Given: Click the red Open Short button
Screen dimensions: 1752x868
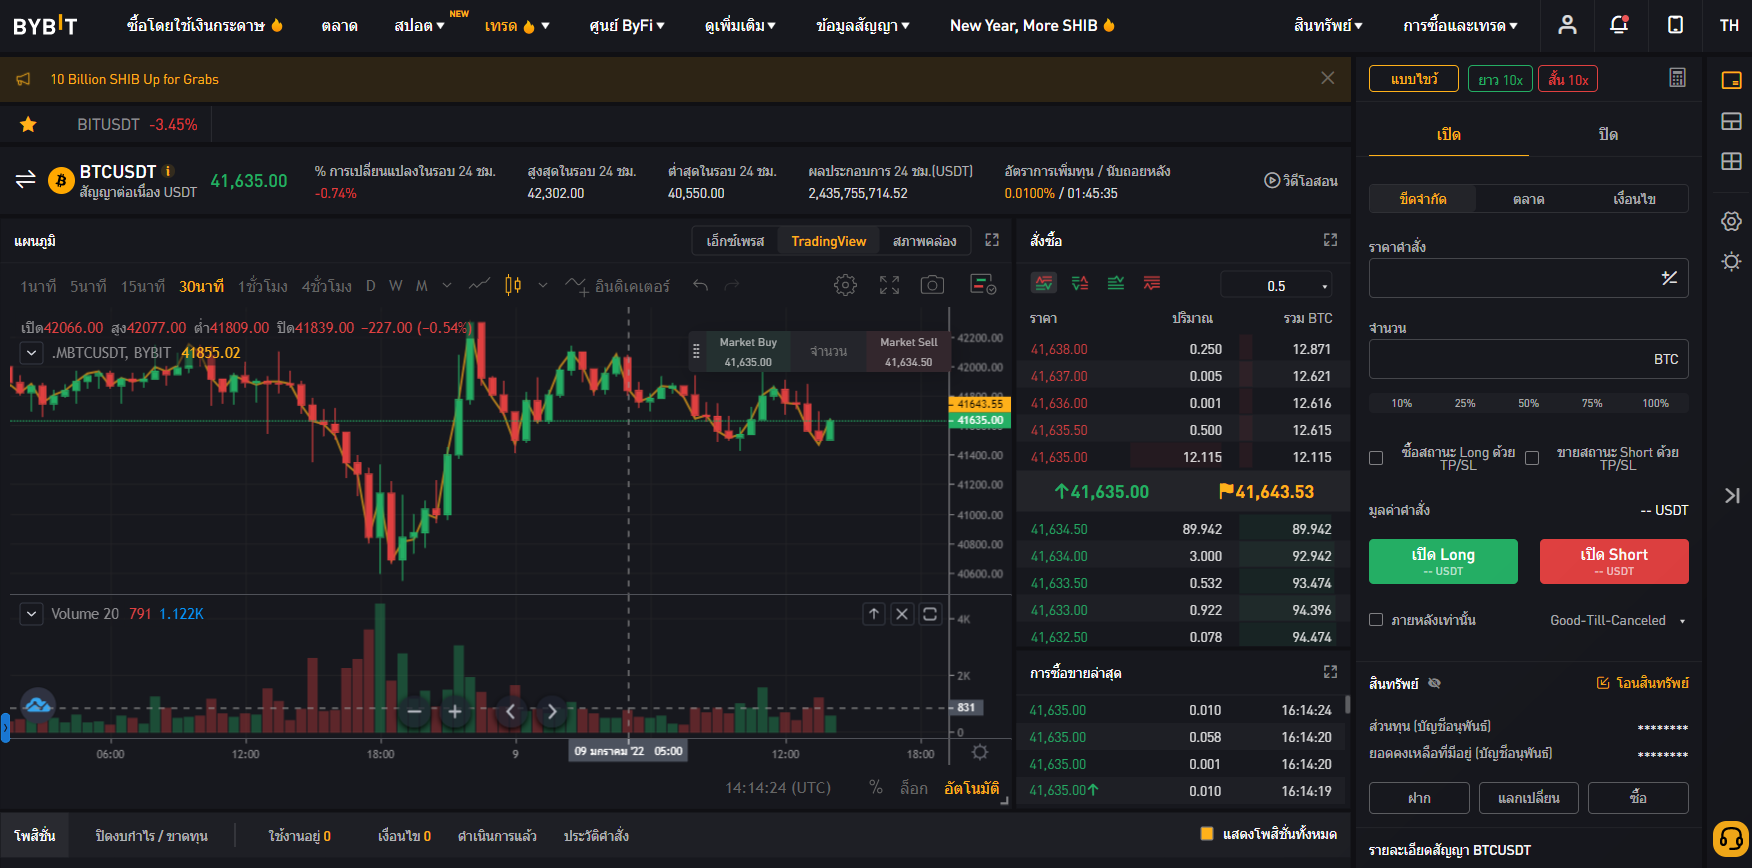Looking at the screenshot, I should [x=1614, y=561].
